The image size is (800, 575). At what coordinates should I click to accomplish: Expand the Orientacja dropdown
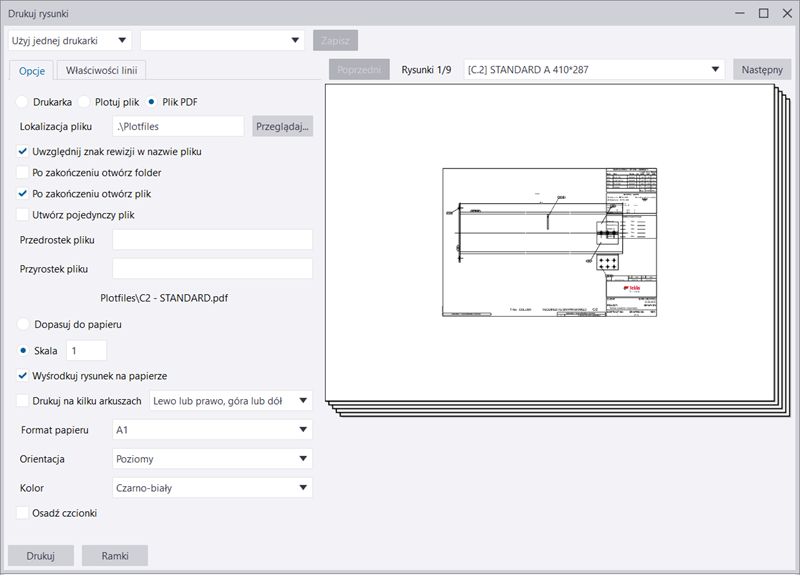212,459
